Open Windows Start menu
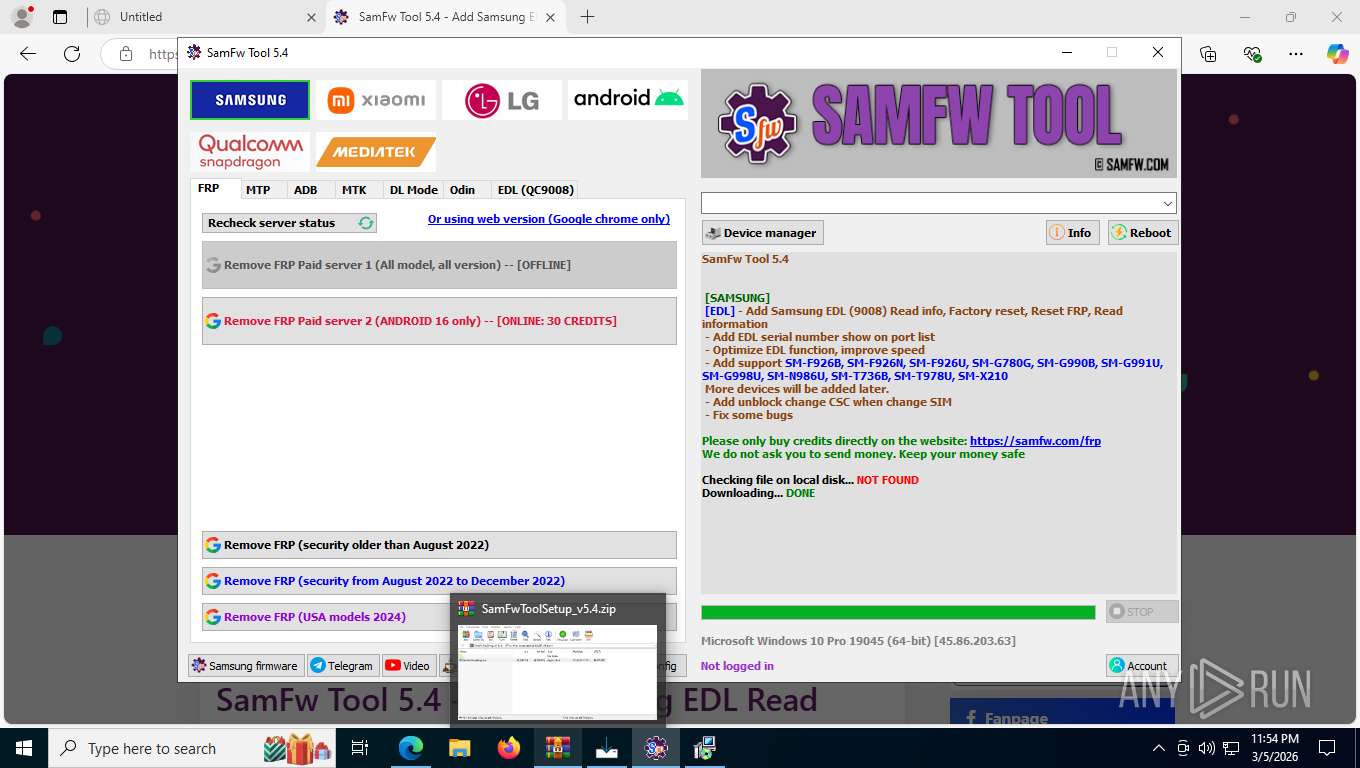Viewport: 1360px width, 768px height. coord(23,748)
